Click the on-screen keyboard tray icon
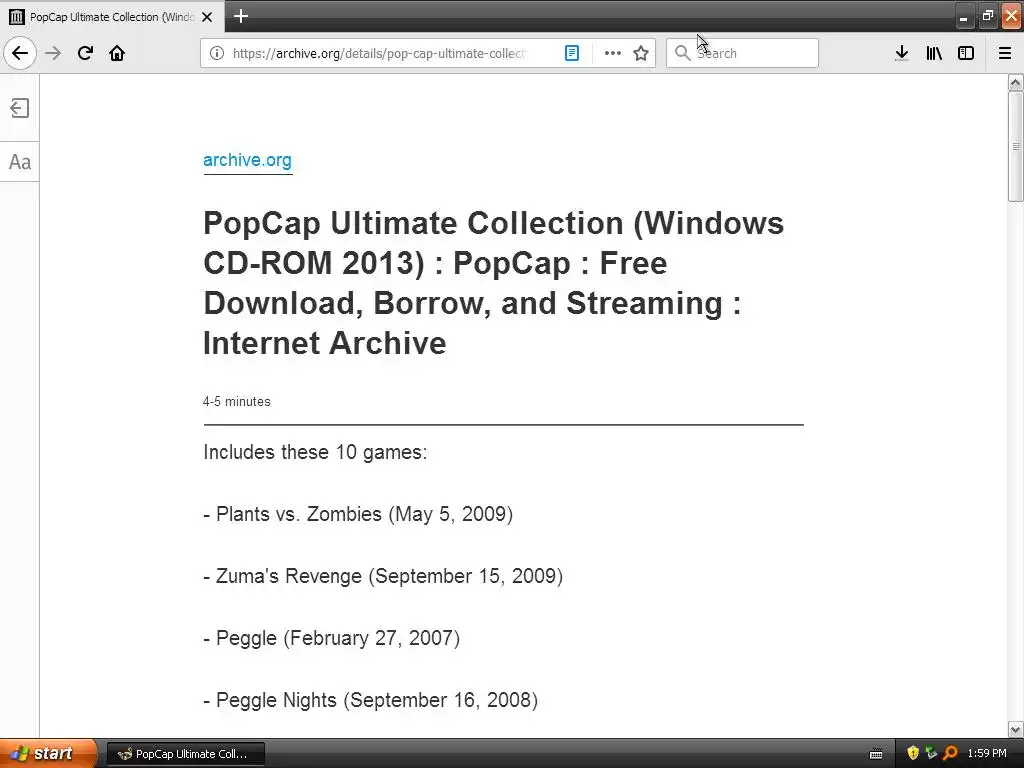This screenshot has width=1024, height=768. click(x=876, y=754)
